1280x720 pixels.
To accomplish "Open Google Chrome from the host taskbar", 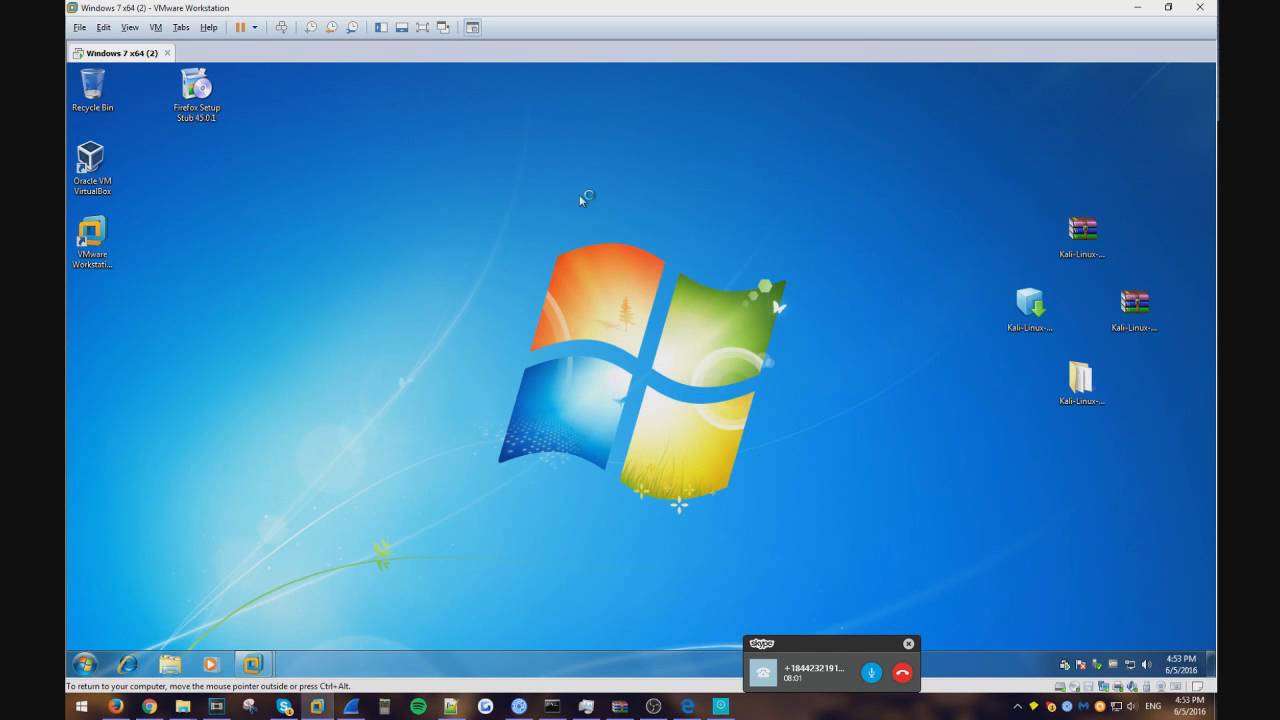I will [150, 706].
